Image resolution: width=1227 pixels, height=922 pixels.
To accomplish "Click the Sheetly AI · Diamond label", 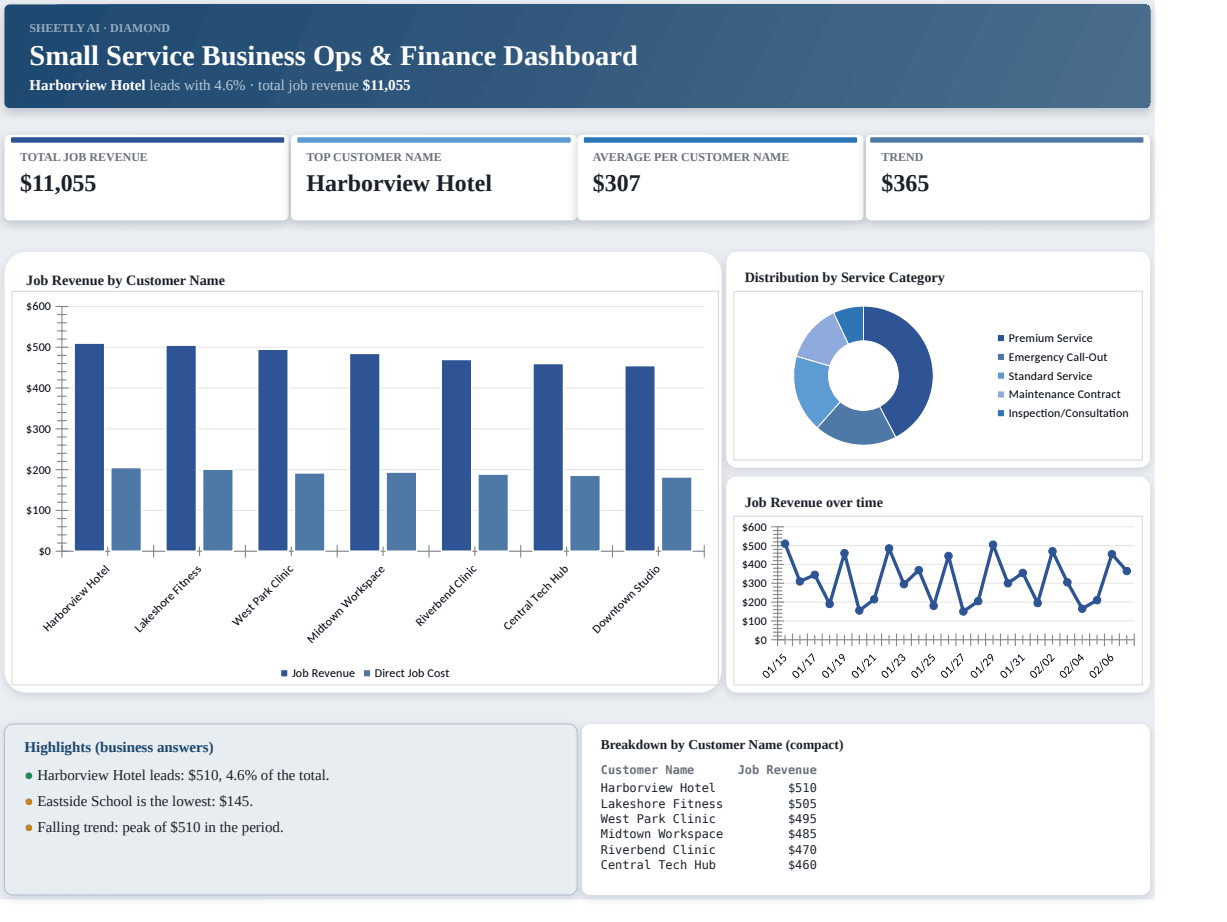I will (x=99, y=28).
